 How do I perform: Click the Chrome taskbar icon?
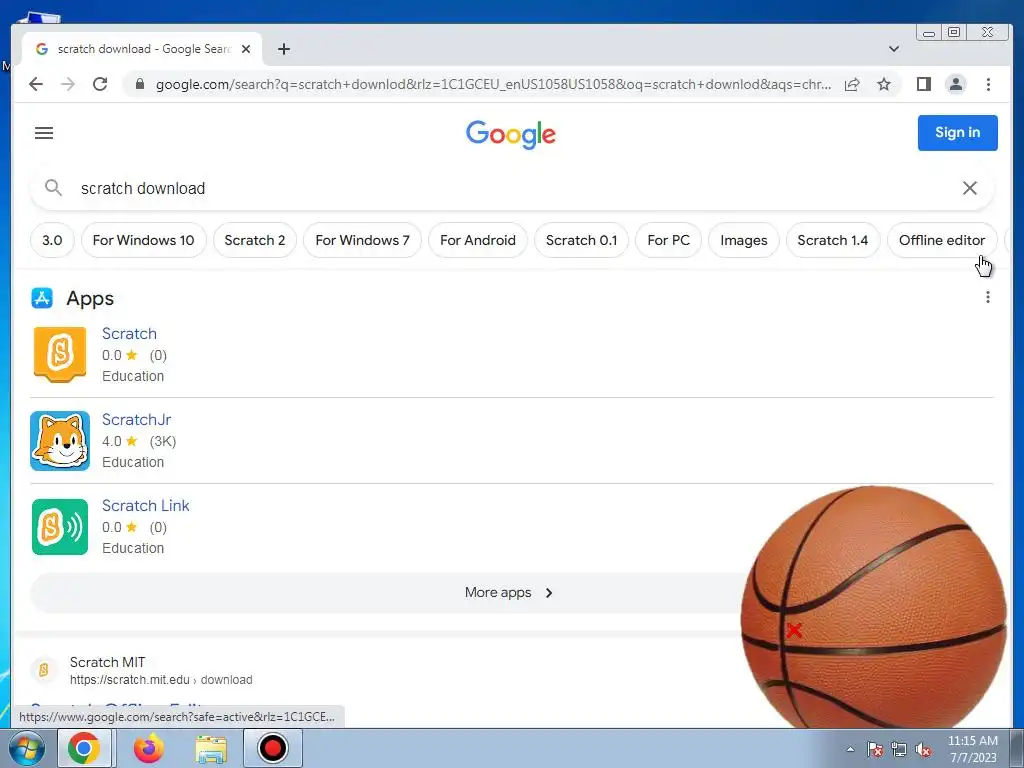[84, 748]
